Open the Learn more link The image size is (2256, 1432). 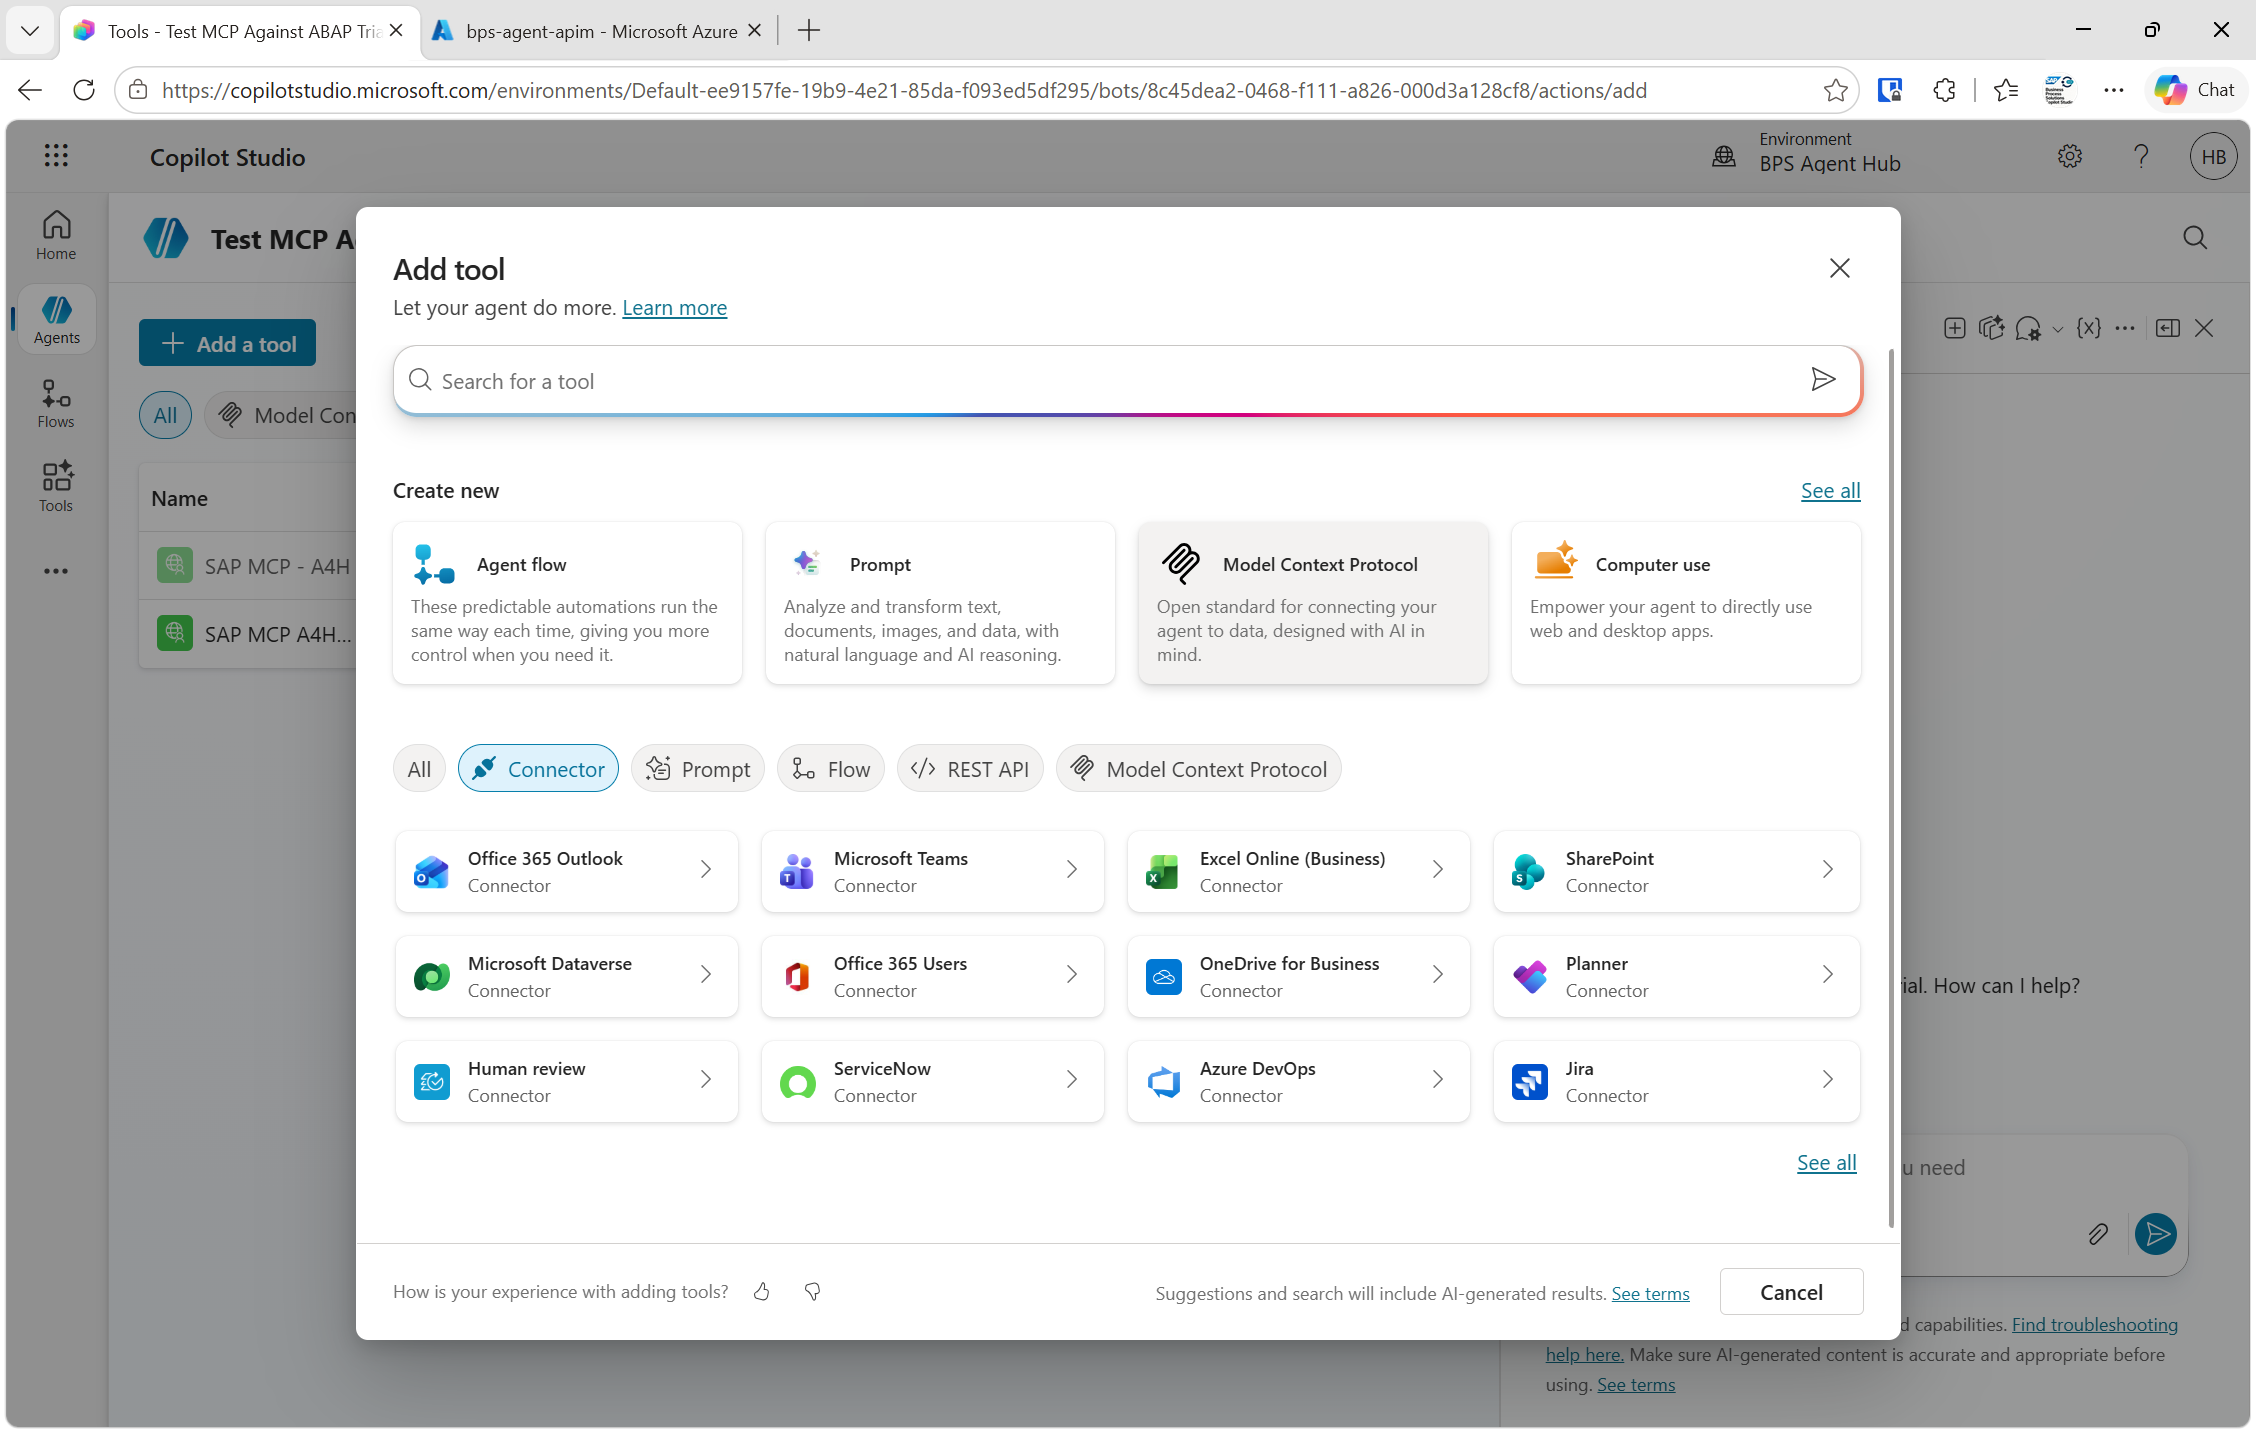pos(674,308)
